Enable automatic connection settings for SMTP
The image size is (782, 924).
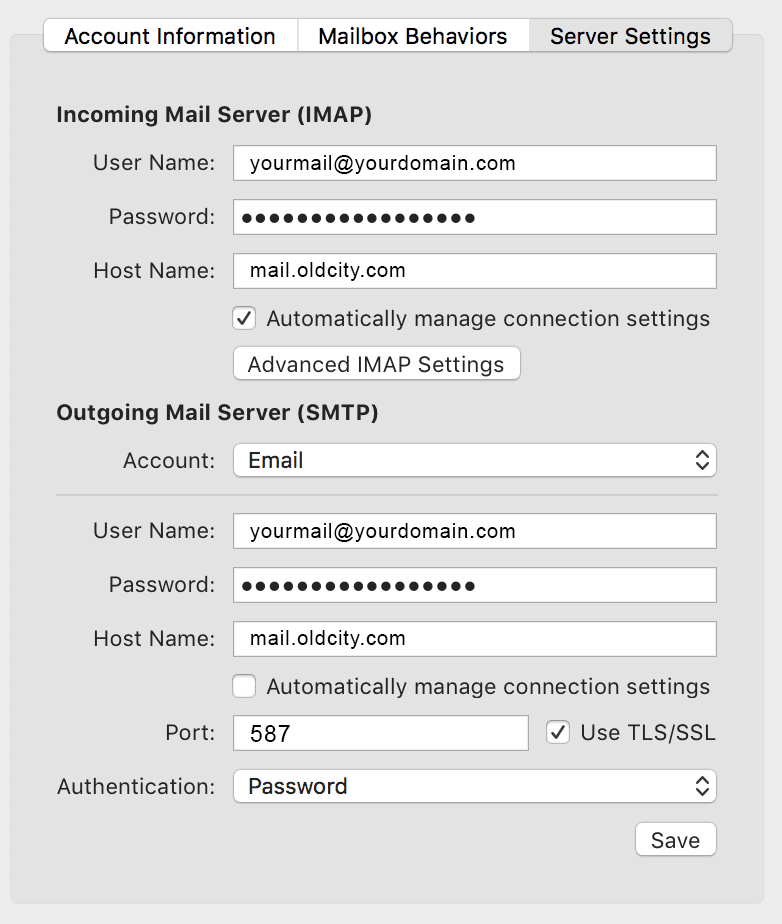(x=244, y=687)
